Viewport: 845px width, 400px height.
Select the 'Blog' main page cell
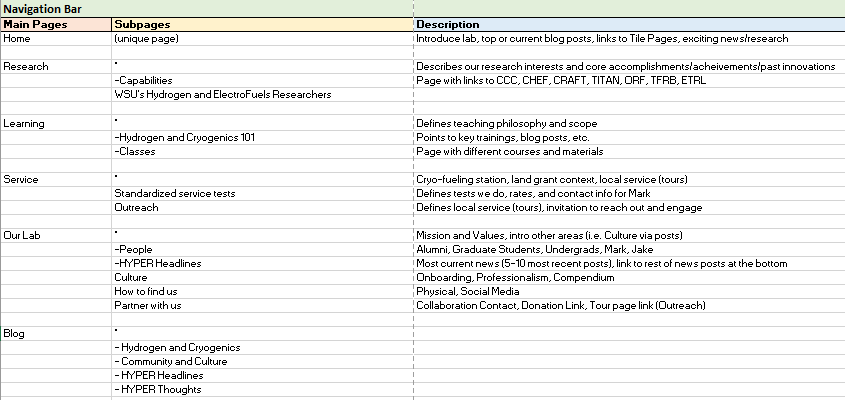tap(15, 333)
